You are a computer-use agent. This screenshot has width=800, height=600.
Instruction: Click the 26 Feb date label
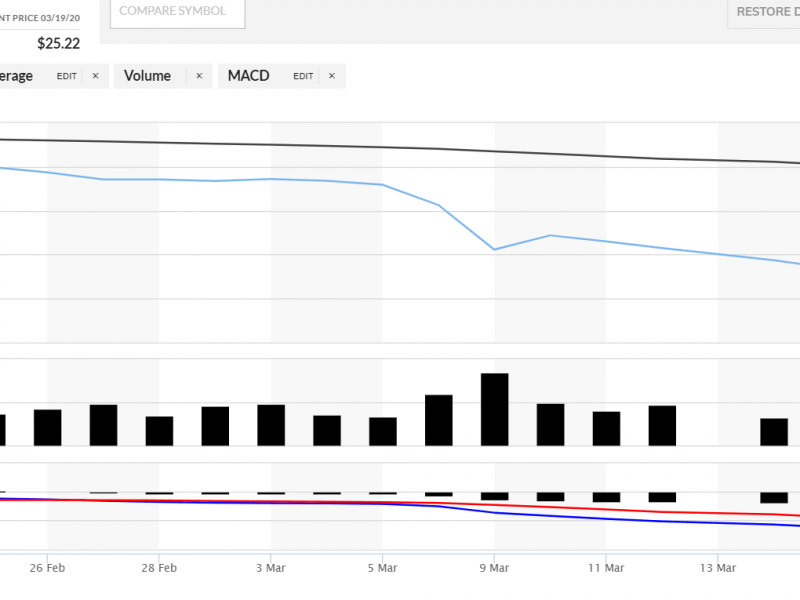[x=47, y=568]
